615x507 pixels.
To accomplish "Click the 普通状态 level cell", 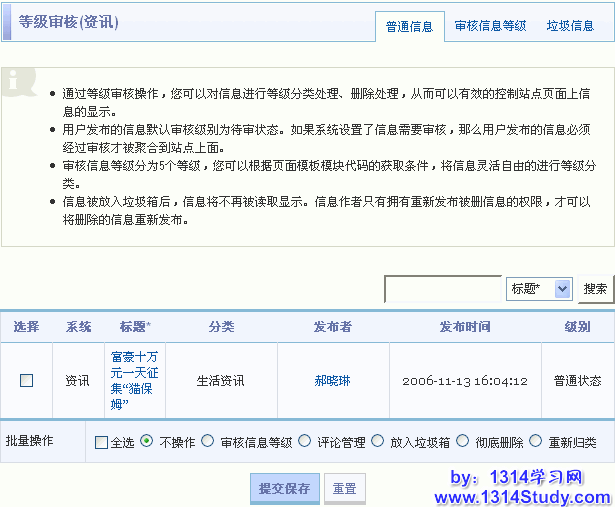I will 577,381.
